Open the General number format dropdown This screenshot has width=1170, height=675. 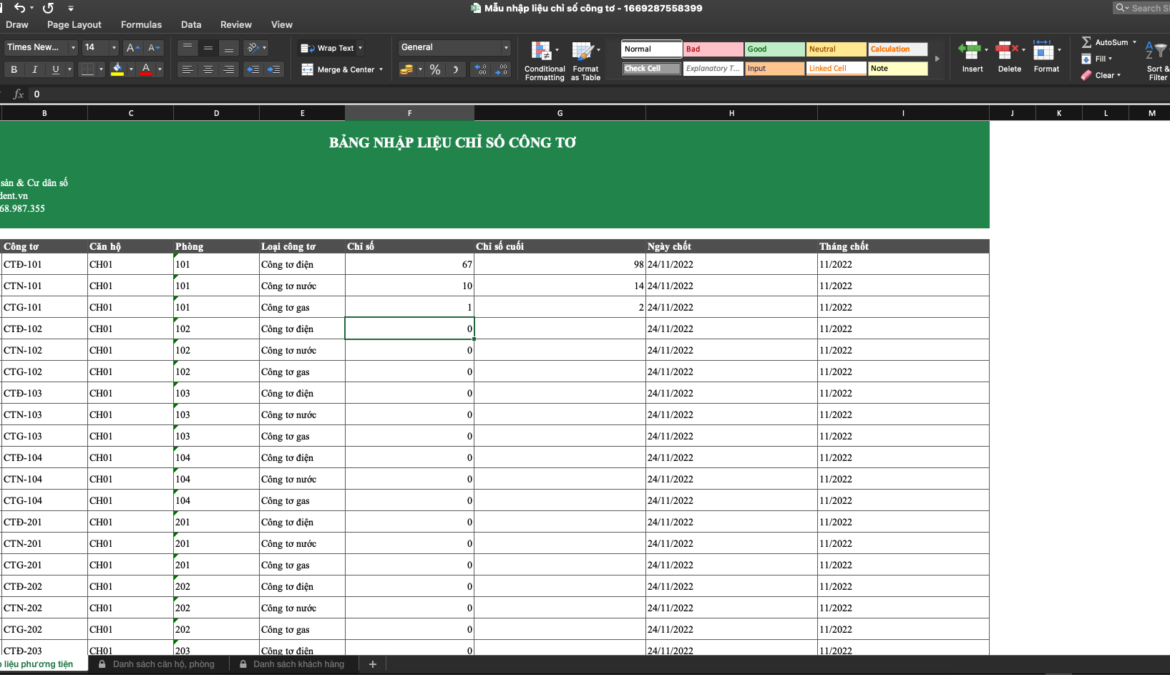(506, 48)
